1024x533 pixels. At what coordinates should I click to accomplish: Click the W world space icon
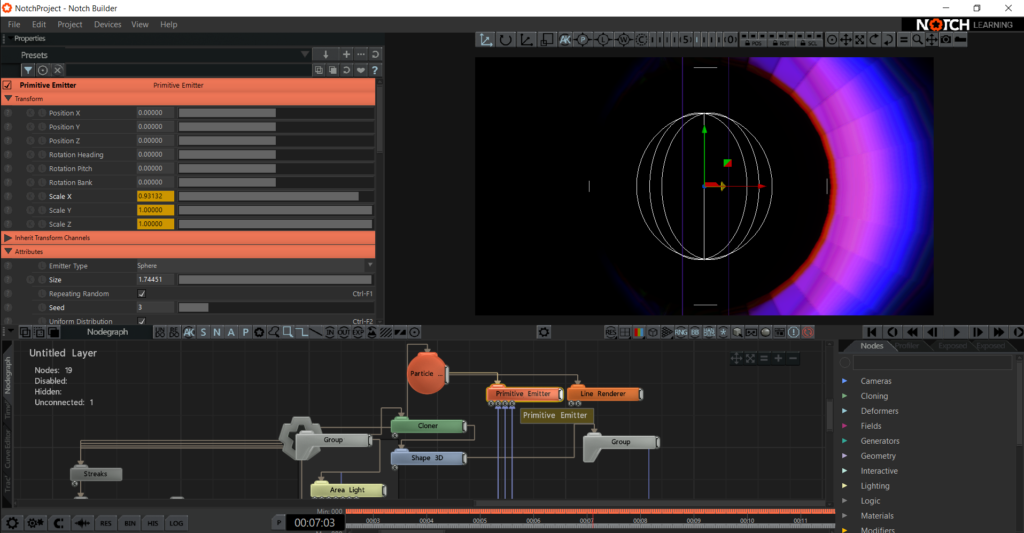pyautogui.click(x=623, y=40)
